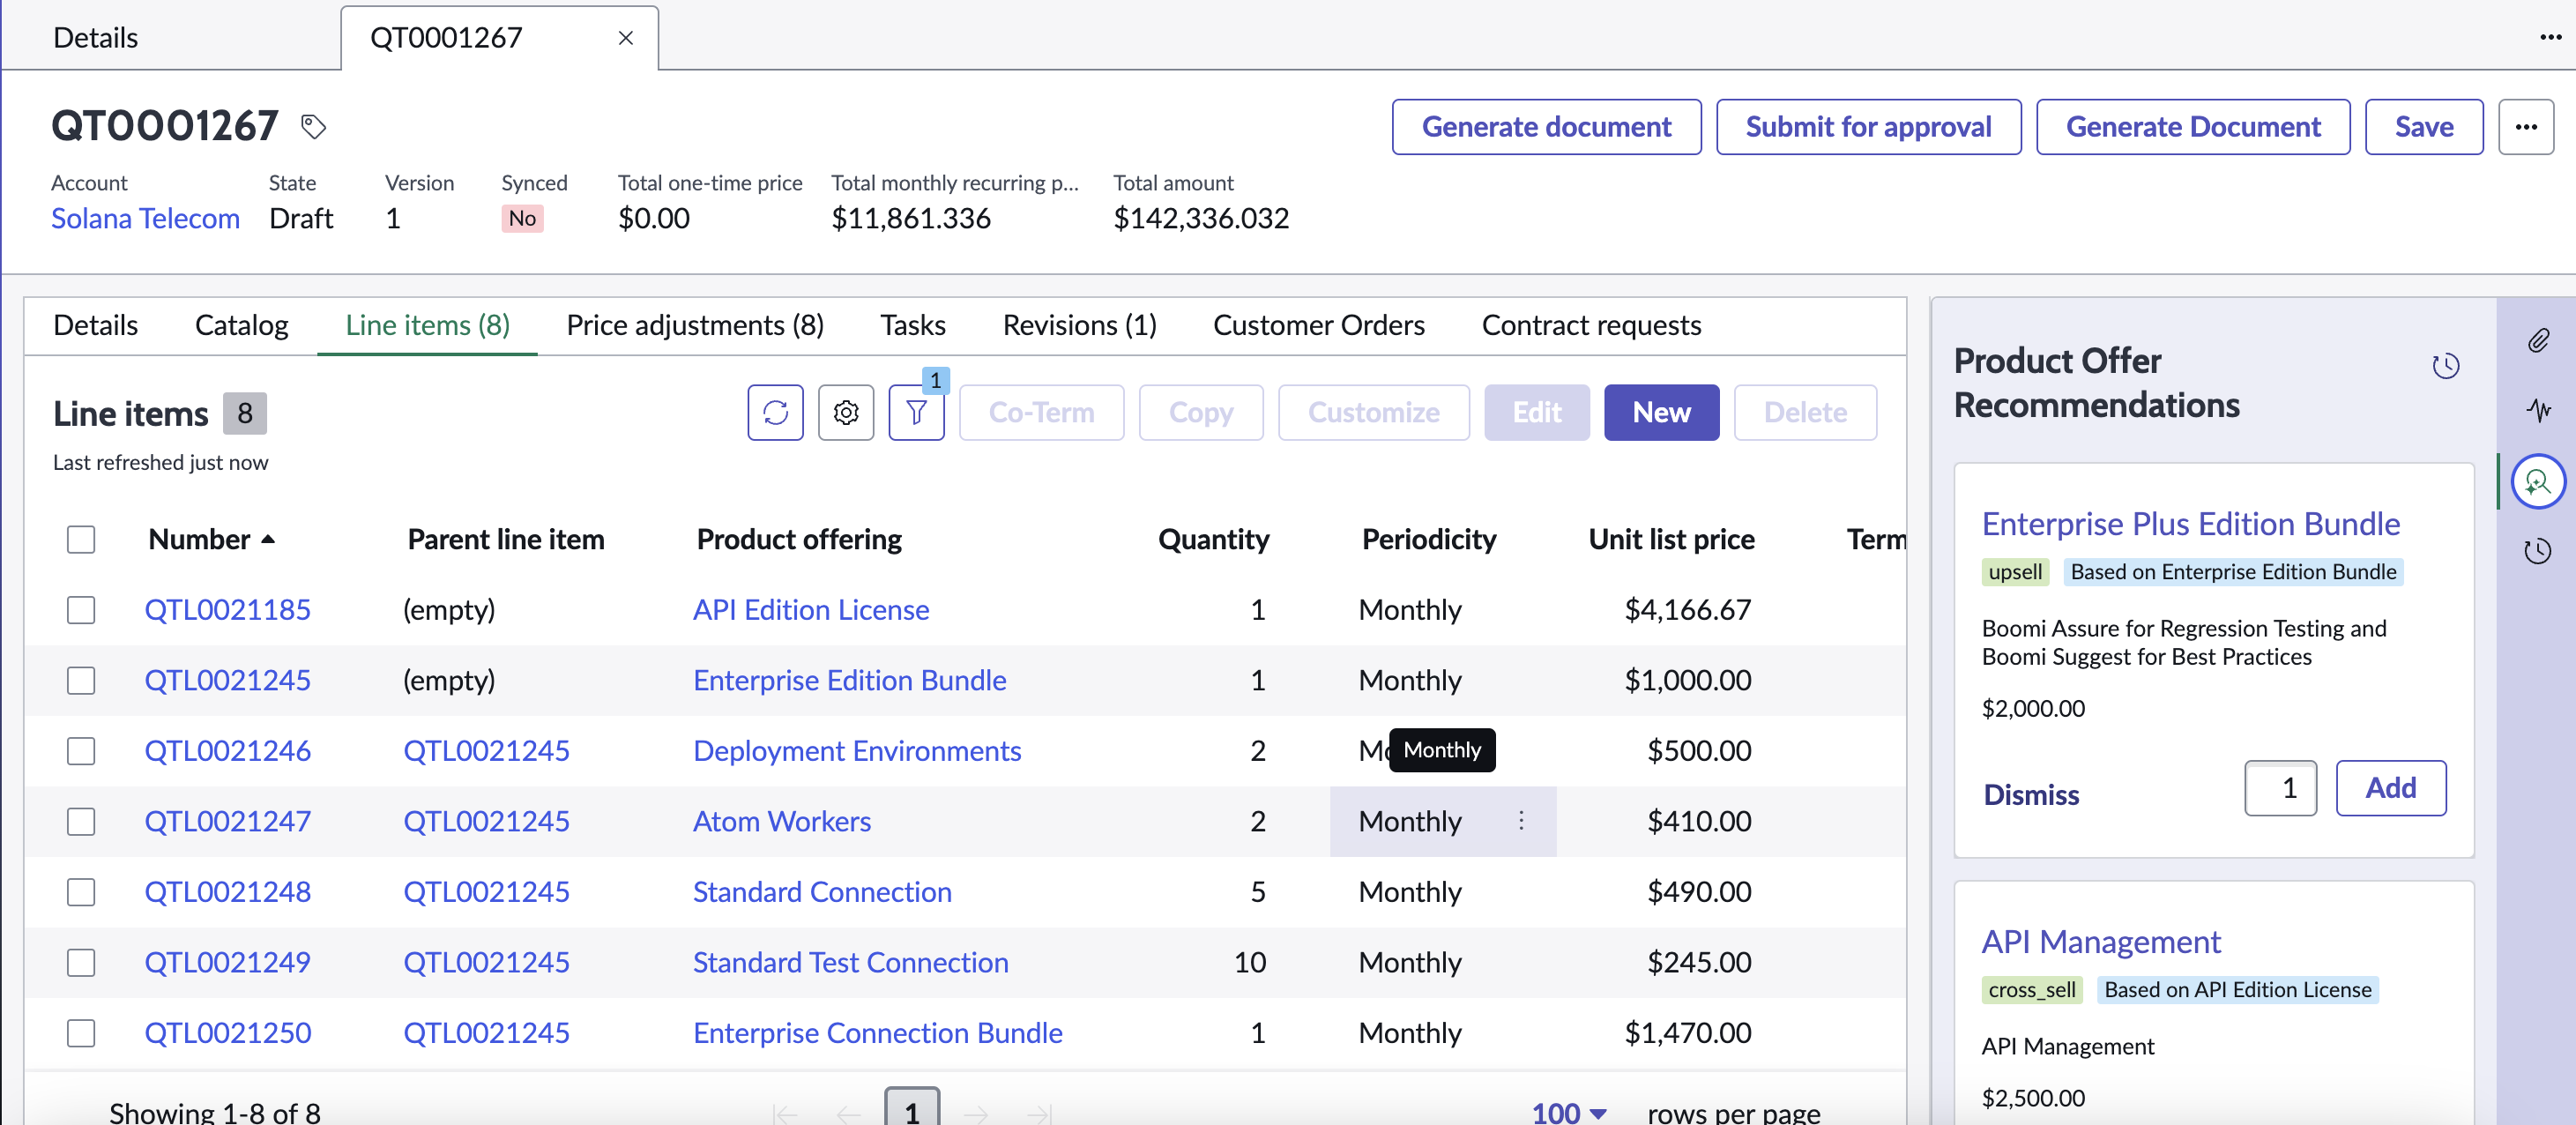Open the Enterprise Plus Edition Bundle recommendation title
Viewport: 2576px width, 1125px height.
[x=2190, y=524]
